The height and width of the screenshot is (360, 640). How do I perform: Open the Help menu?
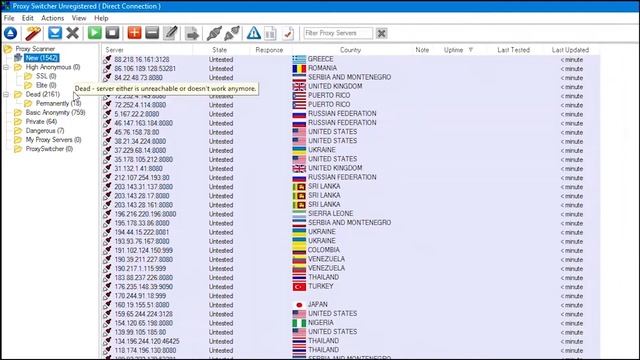click(101, 18)
